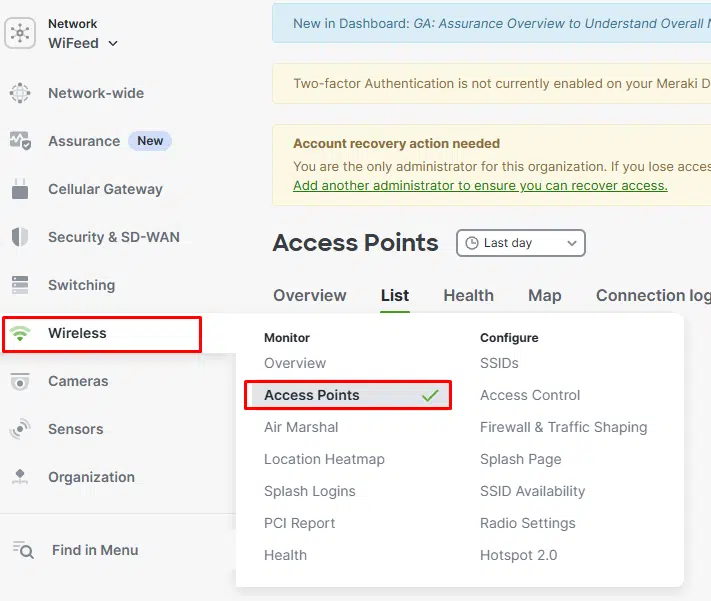Screen dimensions: 711x601
Task: Open Air Marshal under Monitor
Action: pyautogui.click(x=301, y=427)
